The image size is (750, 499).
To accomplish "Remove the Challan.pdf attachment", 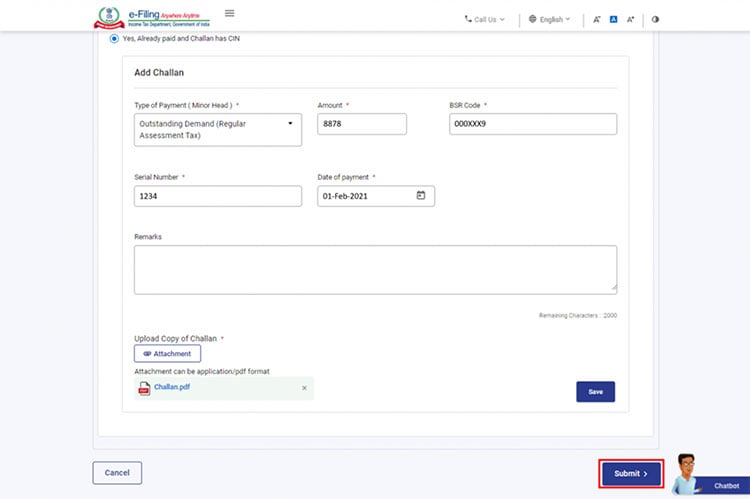I will [x=304, y=388].
